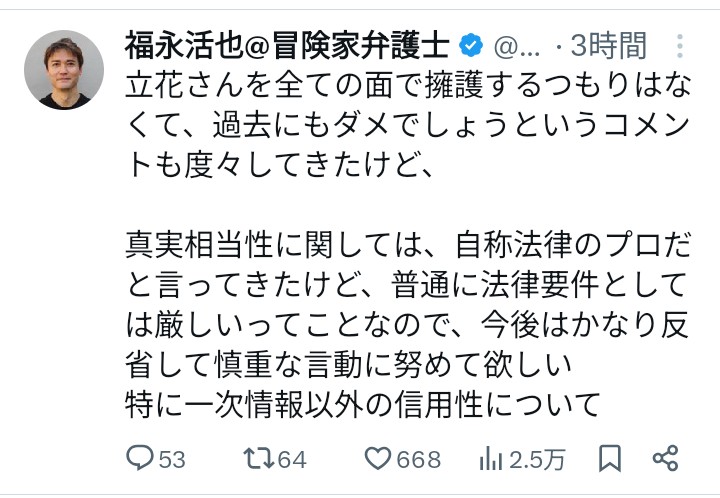Click the blue verified badge
720x498 pixels.
(472, 46)
